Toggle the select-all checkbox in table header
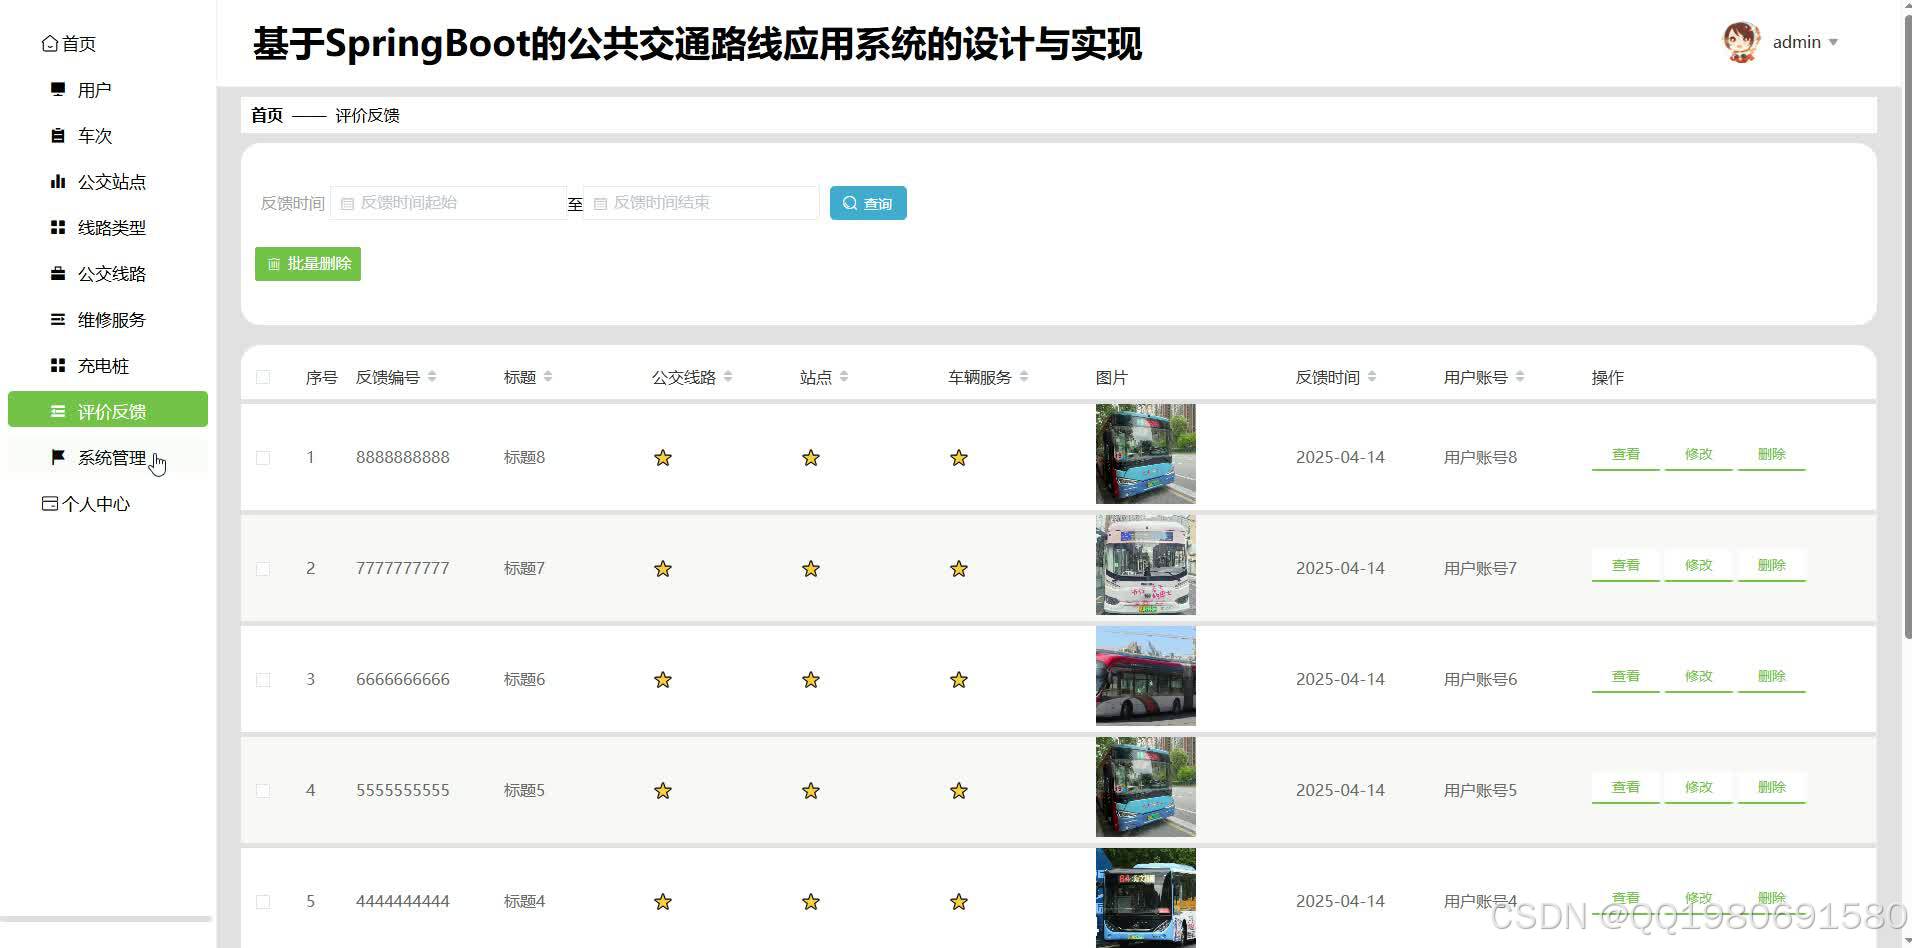1912x948 pixels. coord(263,376)
